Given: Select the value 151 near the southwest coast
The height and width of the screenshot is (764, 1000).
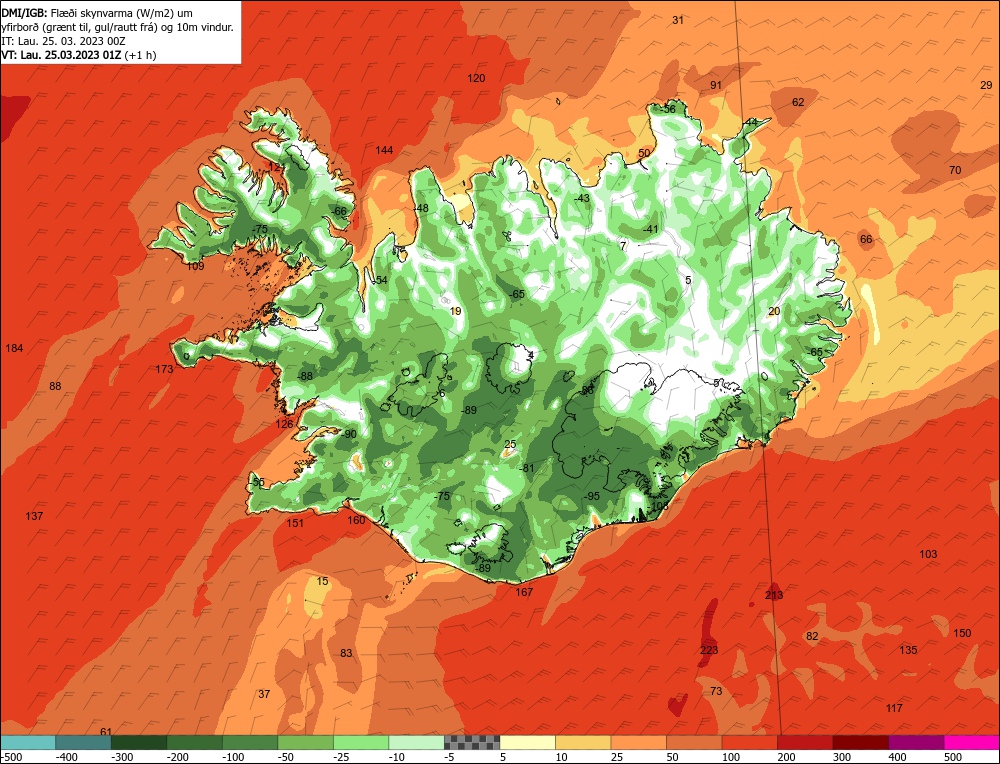Looking at the screenshot, I should click(295, 523).
